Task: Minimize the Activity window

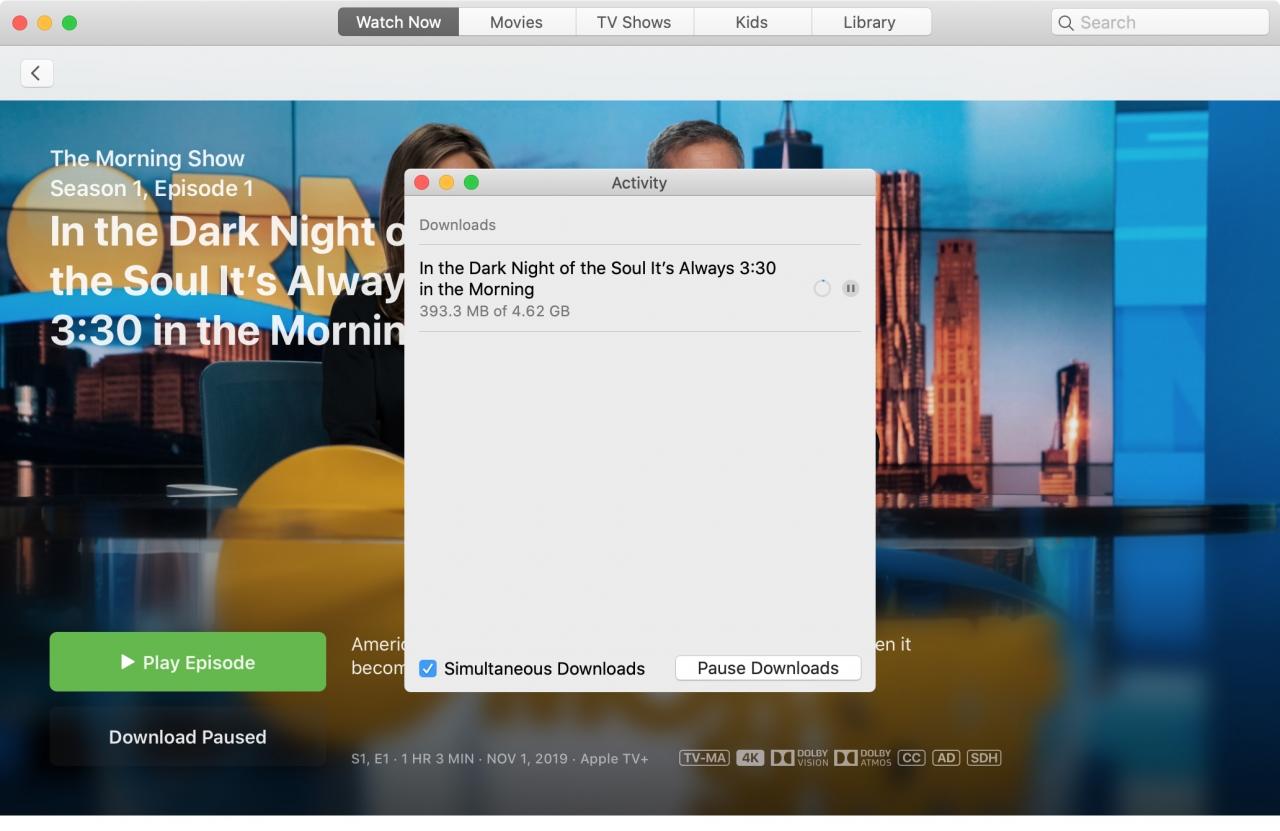Action: [447, 182]
